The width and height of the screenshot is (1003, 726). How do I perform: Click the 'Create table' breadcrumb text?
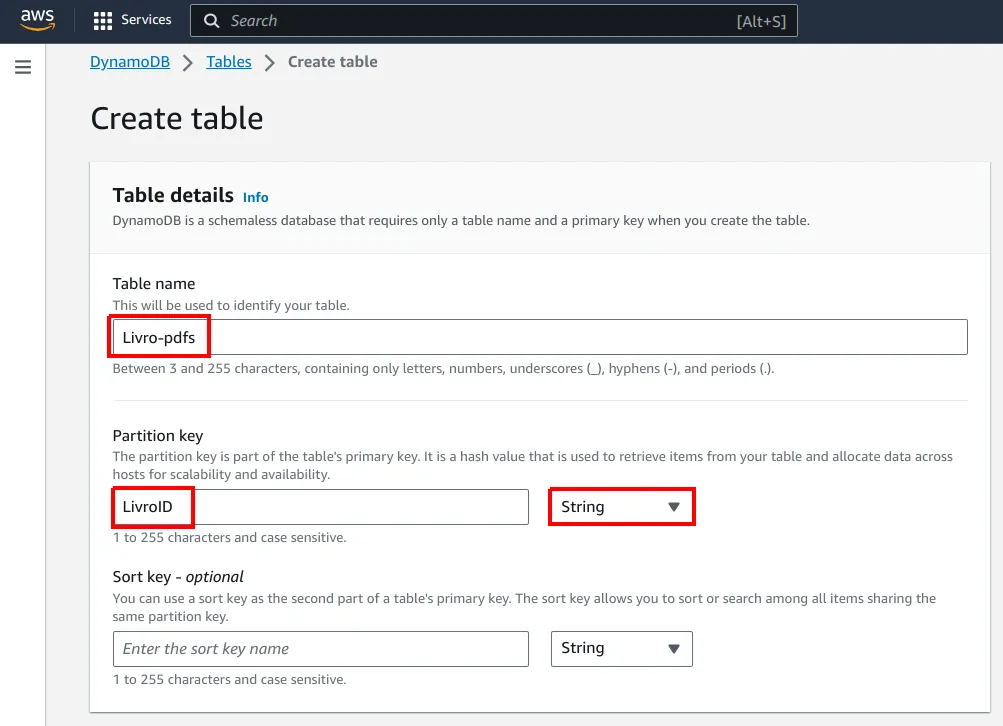pyautogui.click(x=333, y=62)
